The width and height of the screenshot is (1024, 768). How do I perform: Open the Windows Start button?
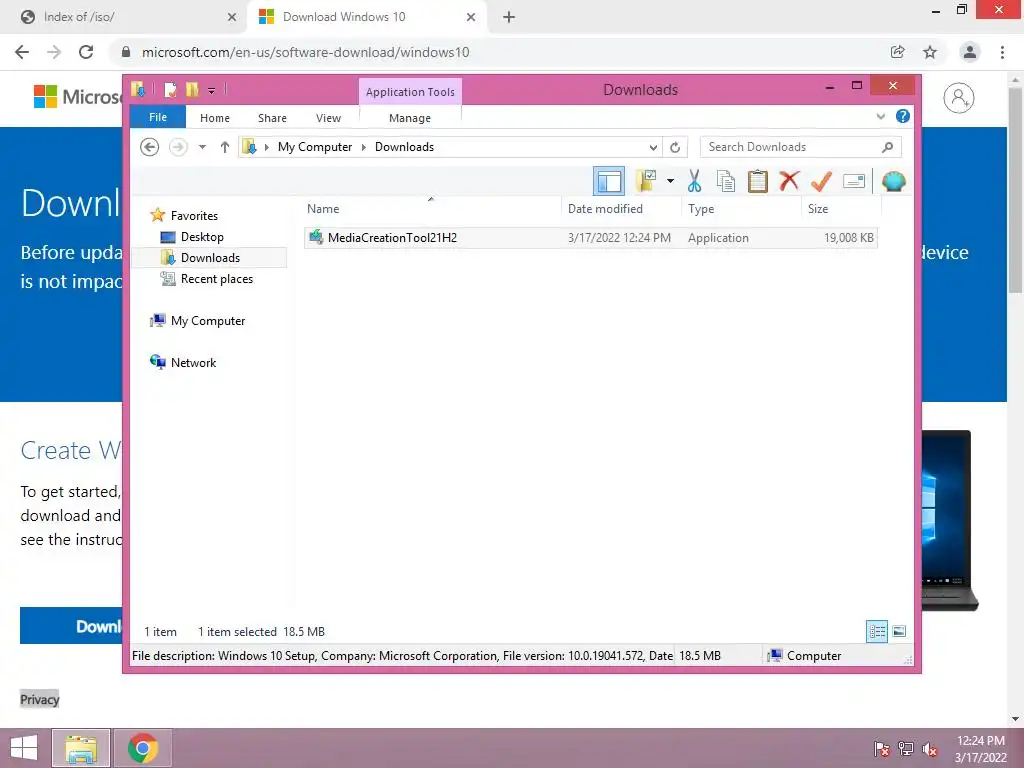[x=24, y=748]
